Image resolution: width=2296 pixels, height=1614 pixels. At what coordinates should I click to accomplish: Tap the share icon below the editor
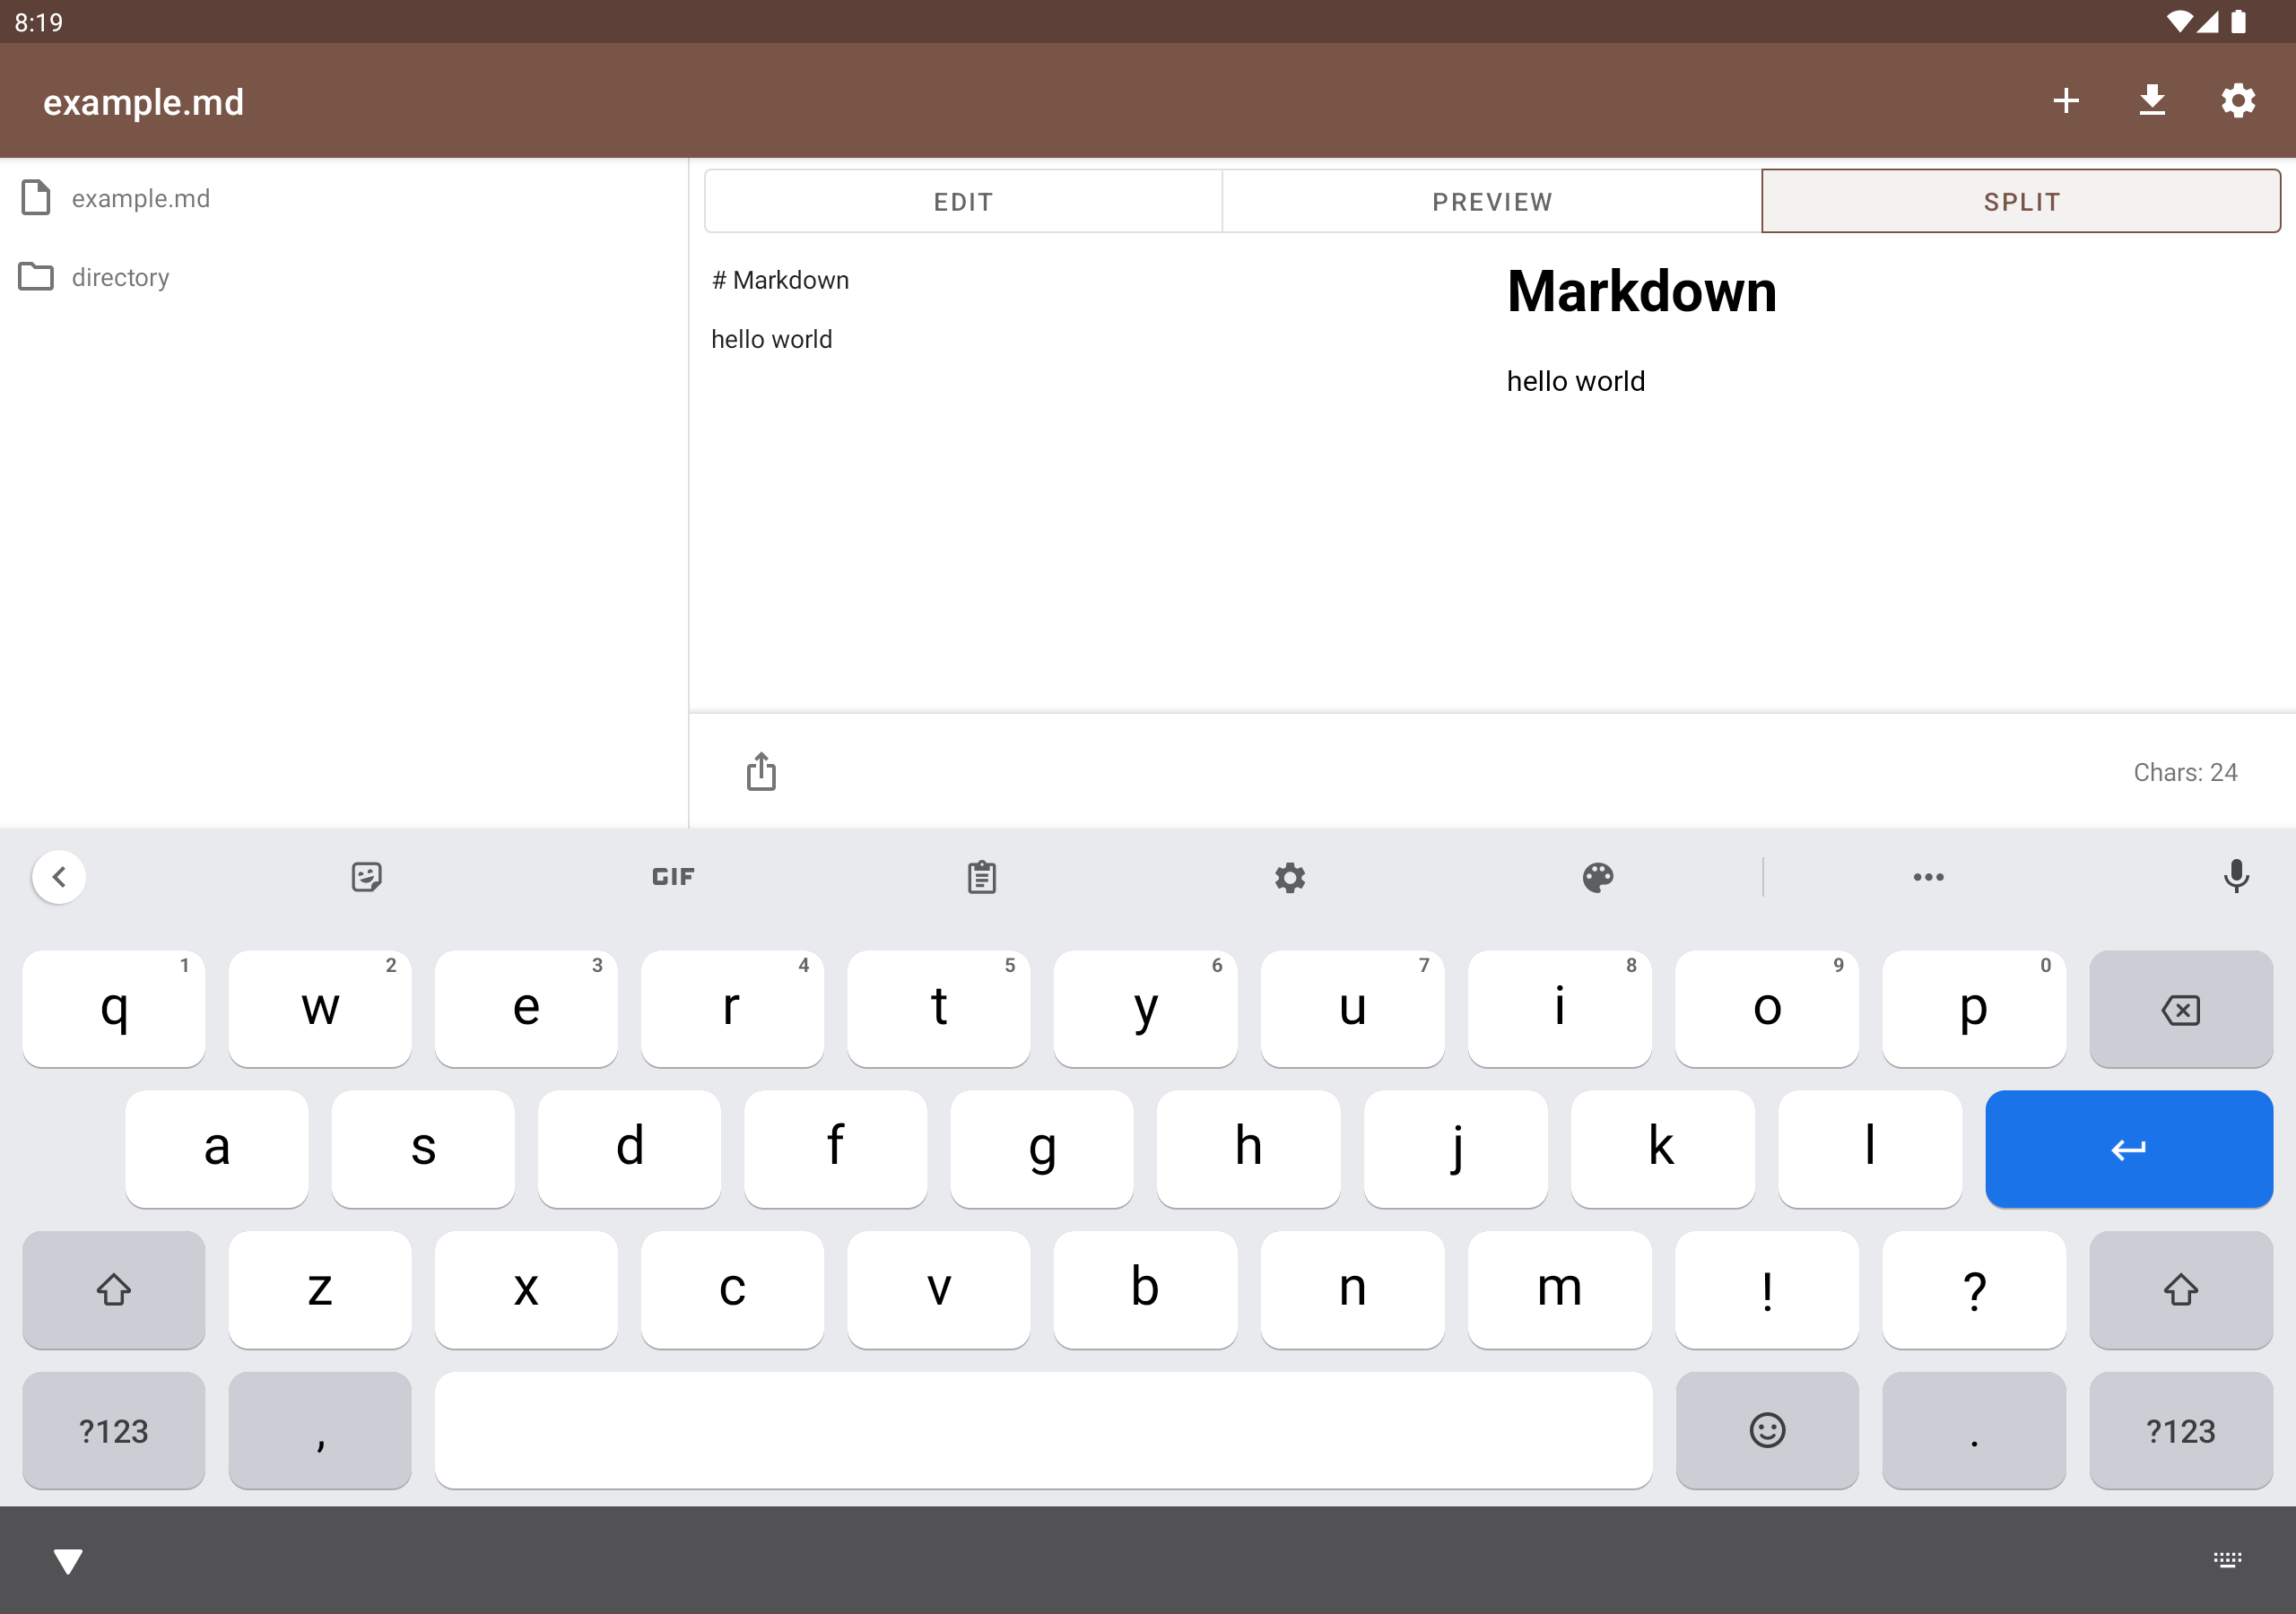pos(761,771)
